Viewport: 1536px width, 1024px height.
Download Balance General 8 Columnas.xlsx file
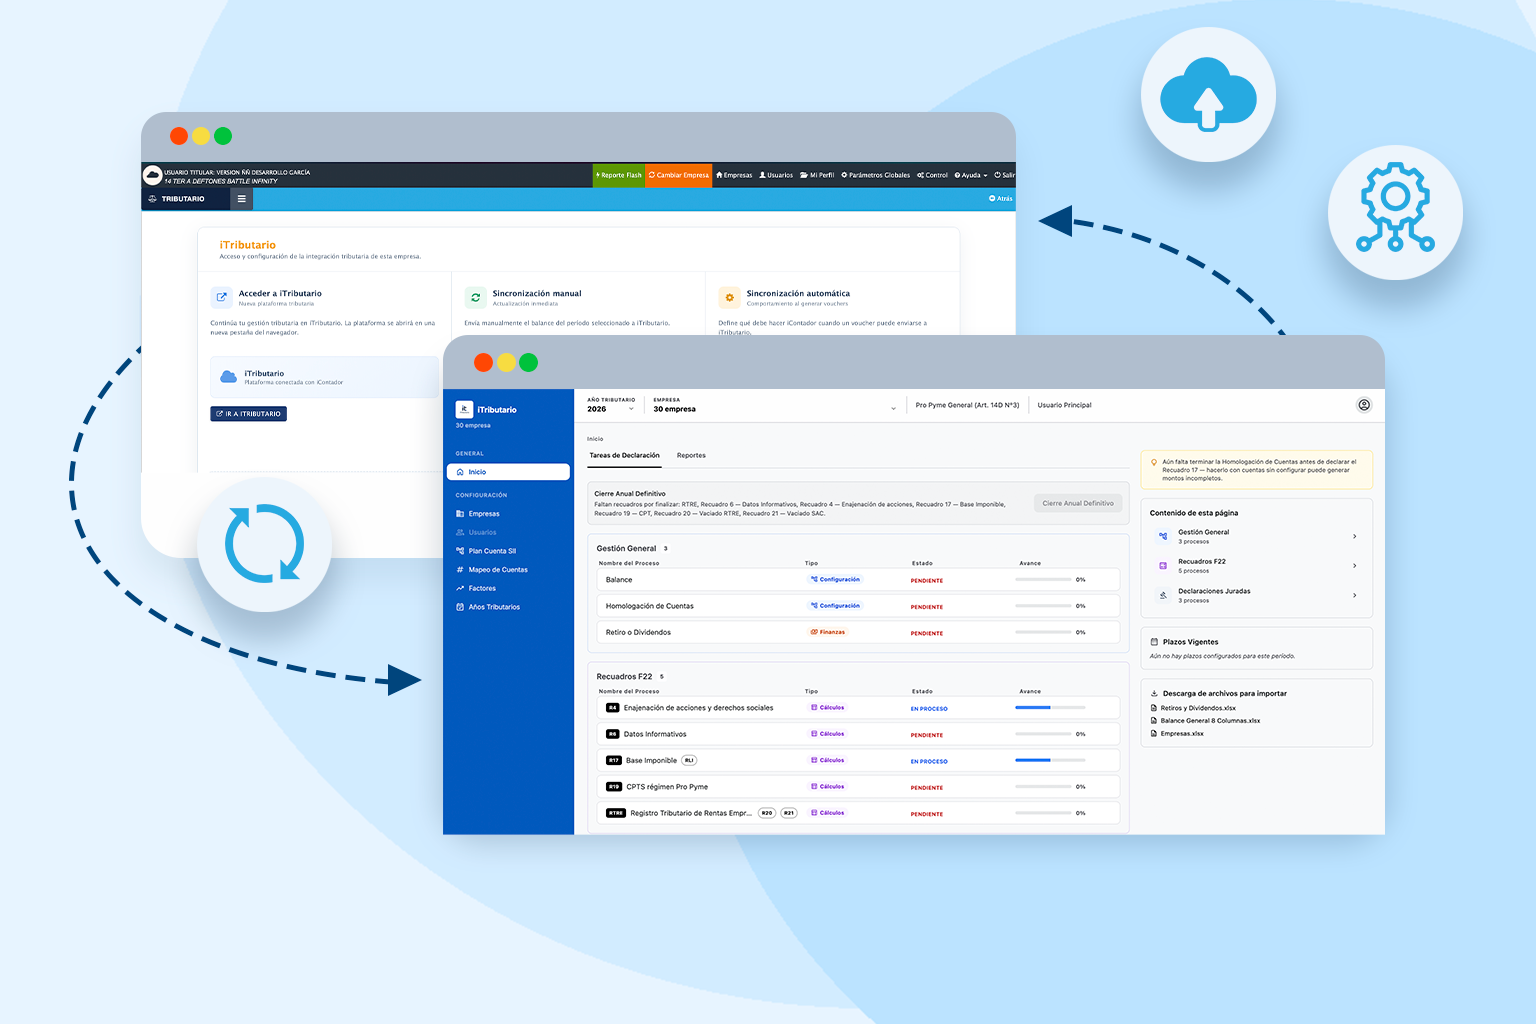pyautogui.click(x=1205, y=721)
